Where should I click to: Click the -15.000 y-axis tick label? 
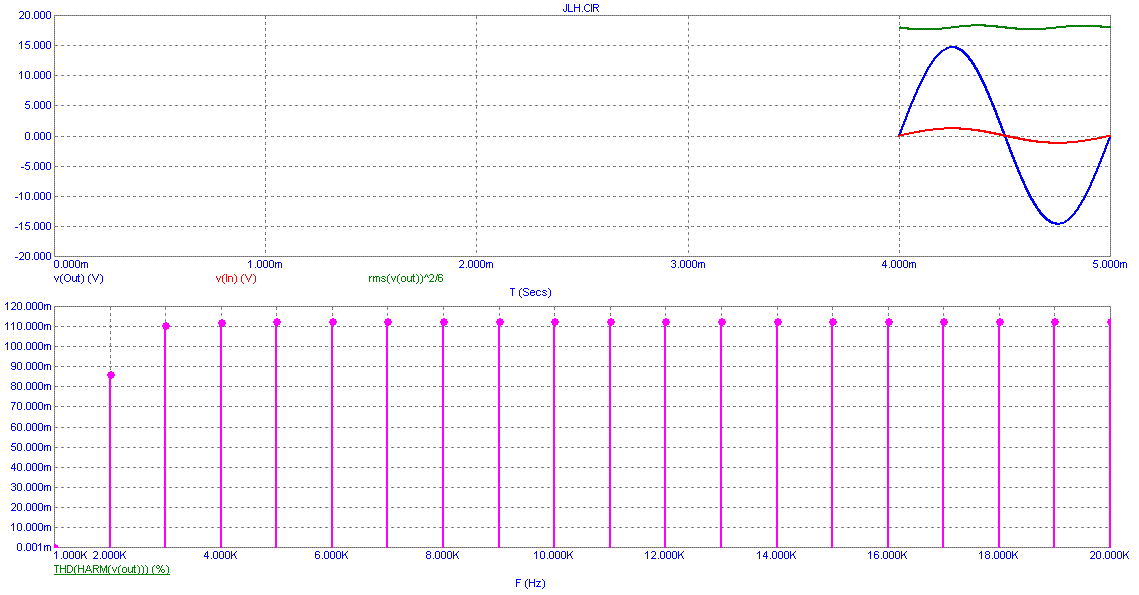pos(35,226)
